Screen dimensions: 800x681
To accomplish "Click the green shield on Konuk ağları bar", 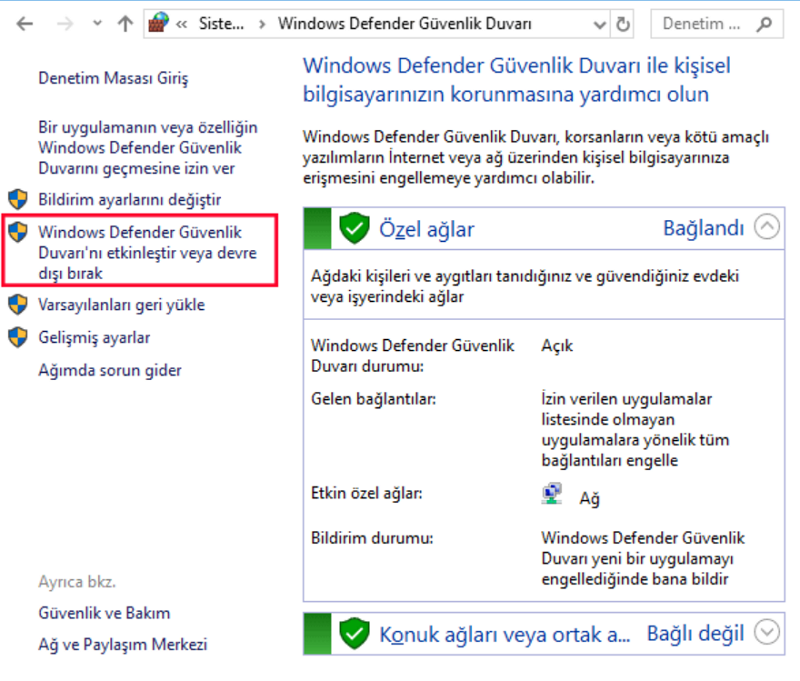I will (x=355, y=633).
